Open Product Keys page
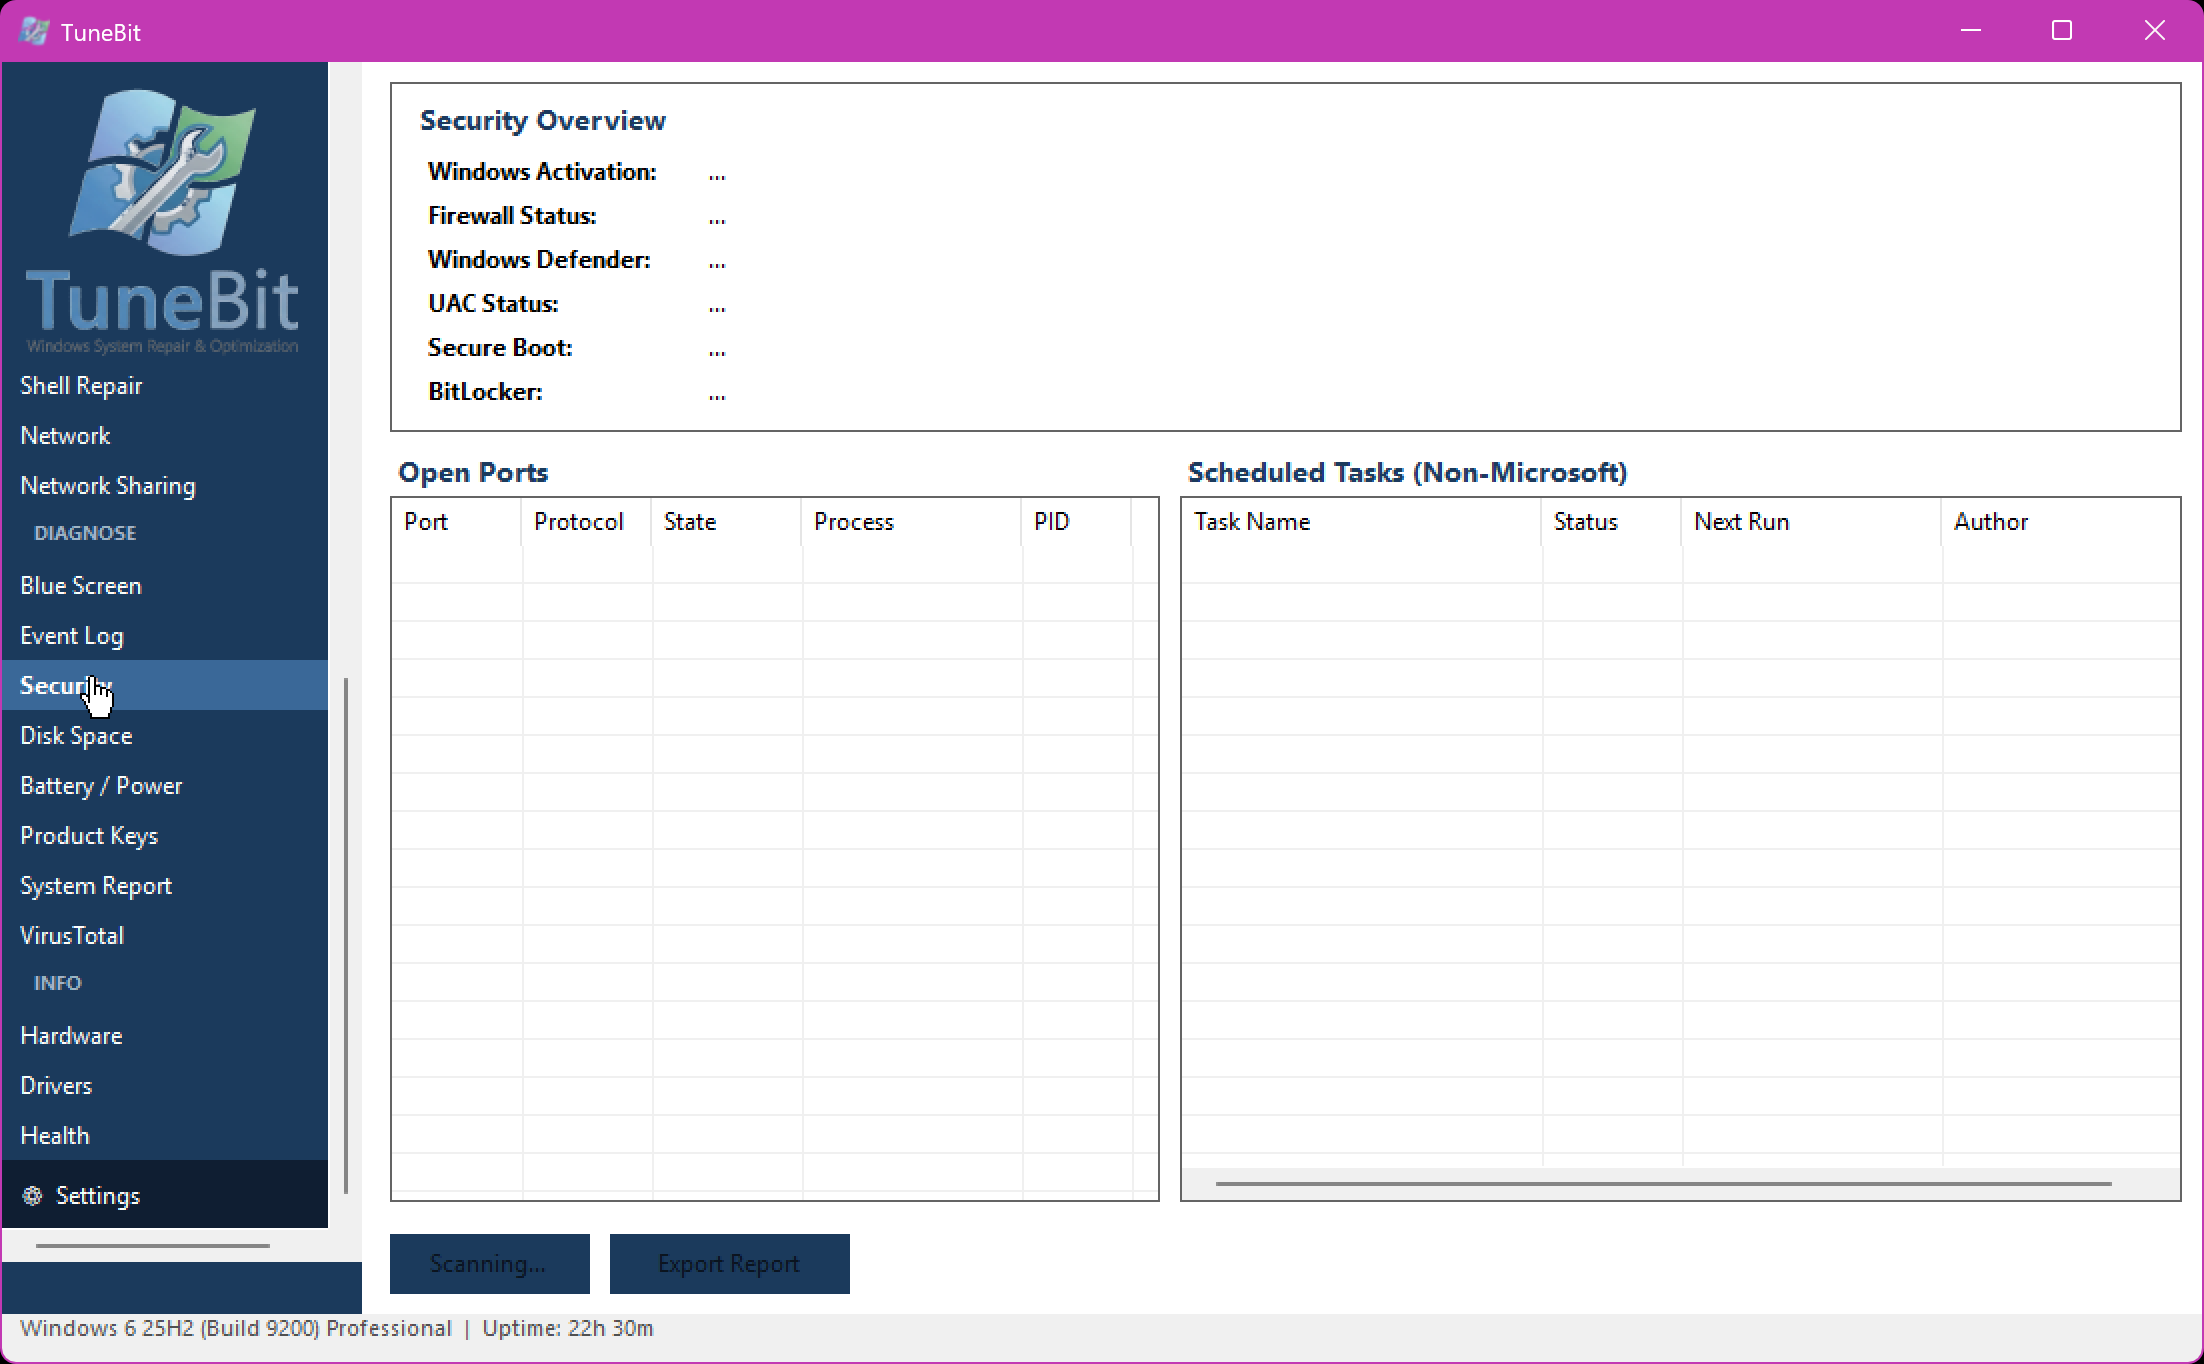This screenshot has height=1364, width=2204. point(165,836)
